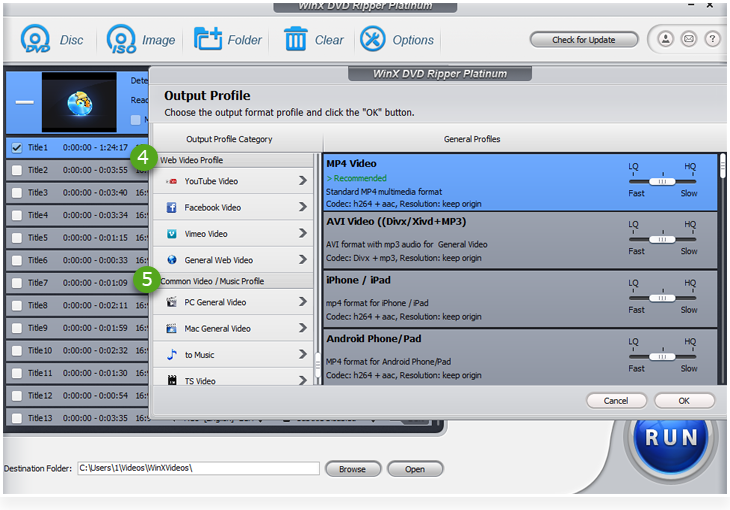Check the Title10 checkbox
Image resolution: width=730 pixels, height=510 pixels.
point(17,351)
